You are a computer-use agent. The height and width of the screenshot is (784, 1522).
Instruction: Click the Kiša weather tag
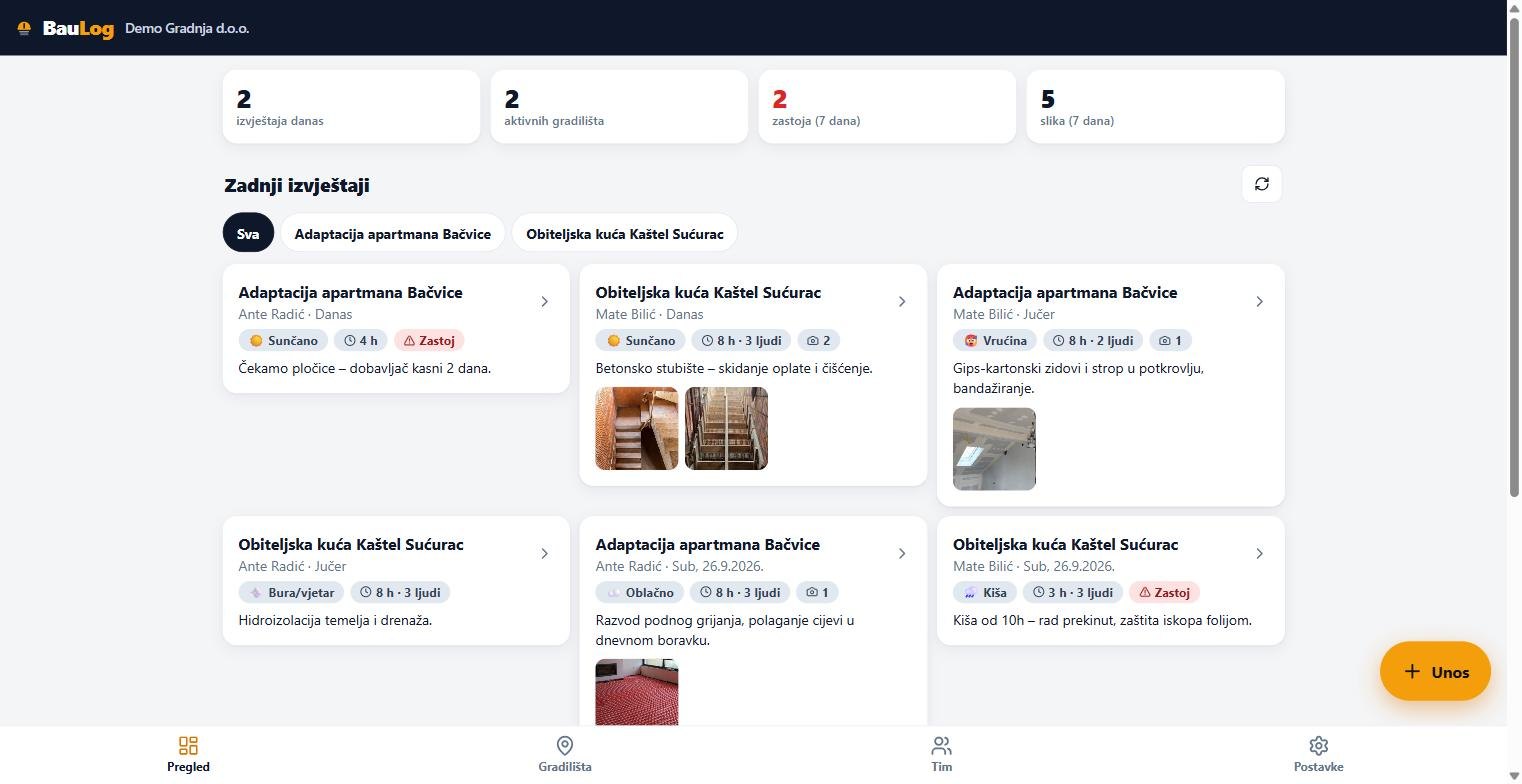point(985,592)
